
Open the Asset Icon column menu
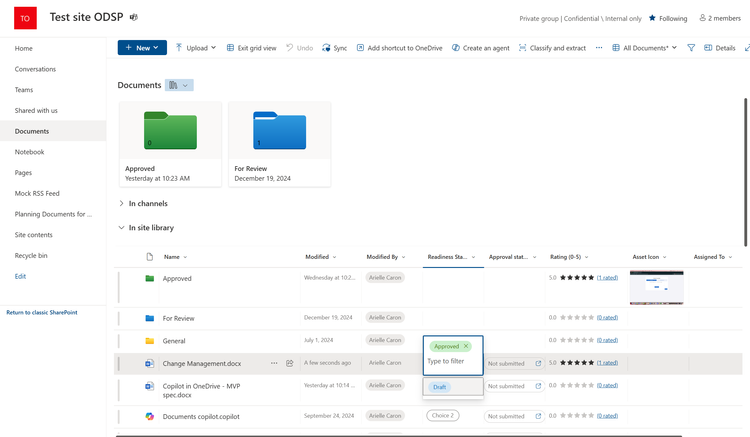[x=650, y=257]
